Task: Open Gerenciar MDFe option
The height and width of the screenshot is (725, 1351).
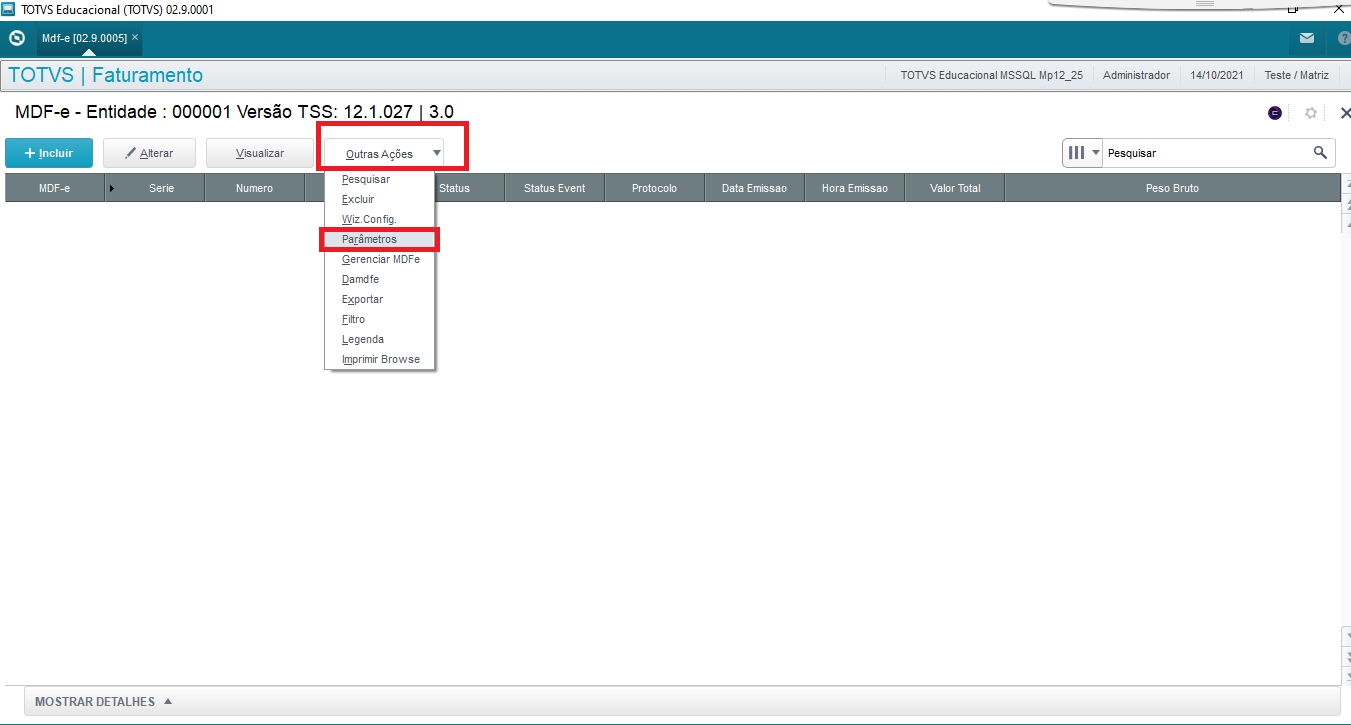Action: (379, 260)
